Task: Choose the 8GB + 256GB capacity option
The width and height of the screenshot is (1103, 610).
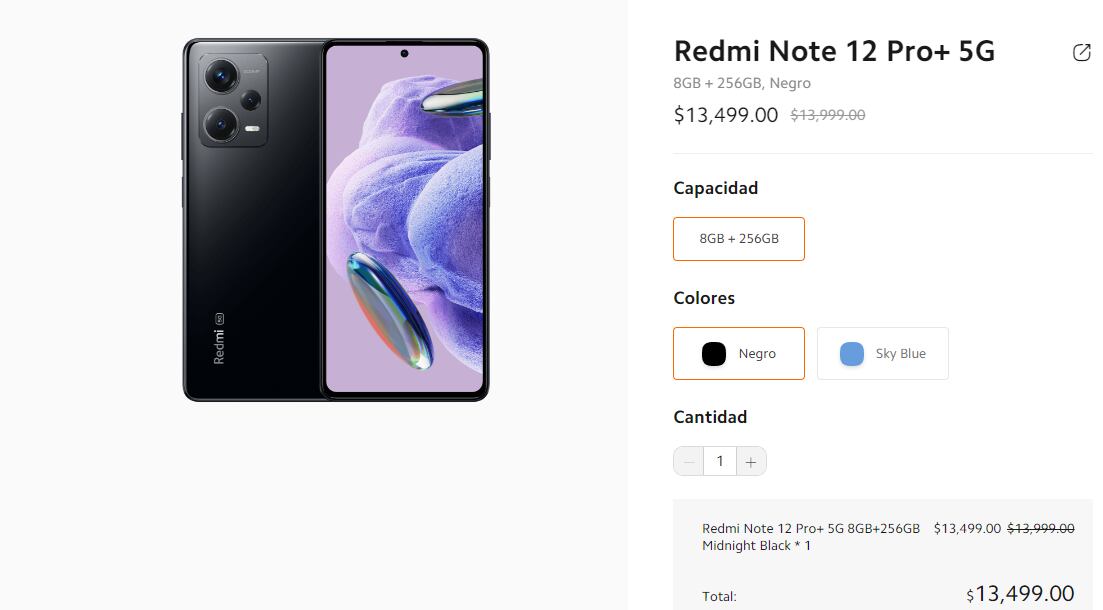Action: click(739, 238)
